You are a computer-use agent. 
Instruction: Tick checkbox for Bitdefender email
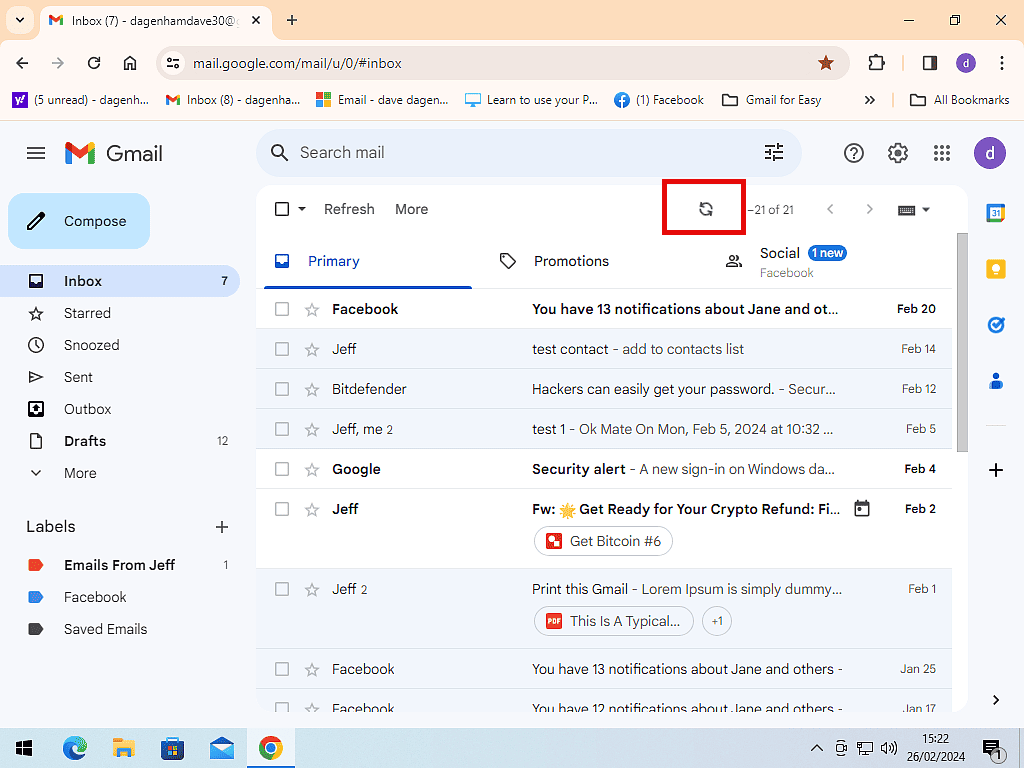click(282, 389)
